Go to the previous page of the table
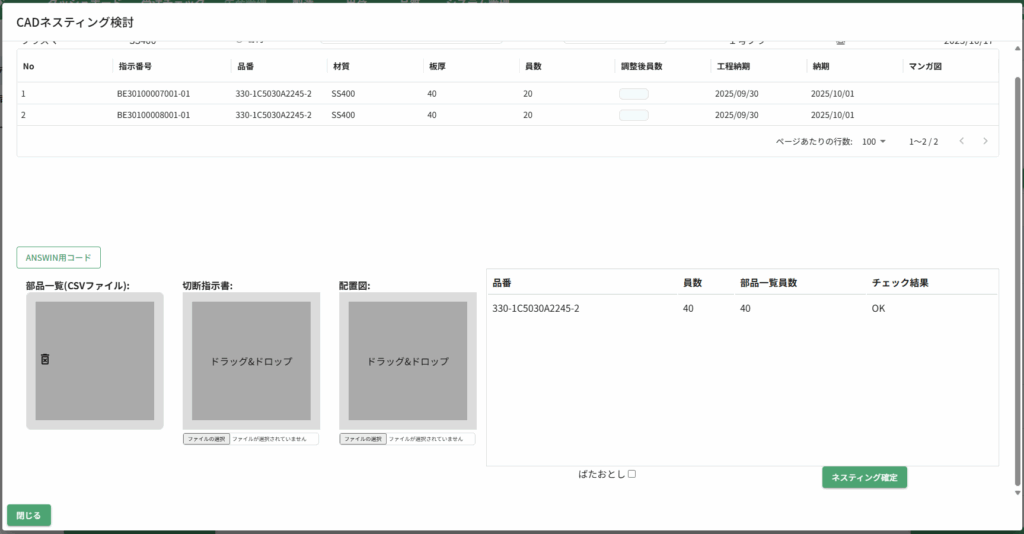This screenshot has width=1024, height=534. click(961, 141)
